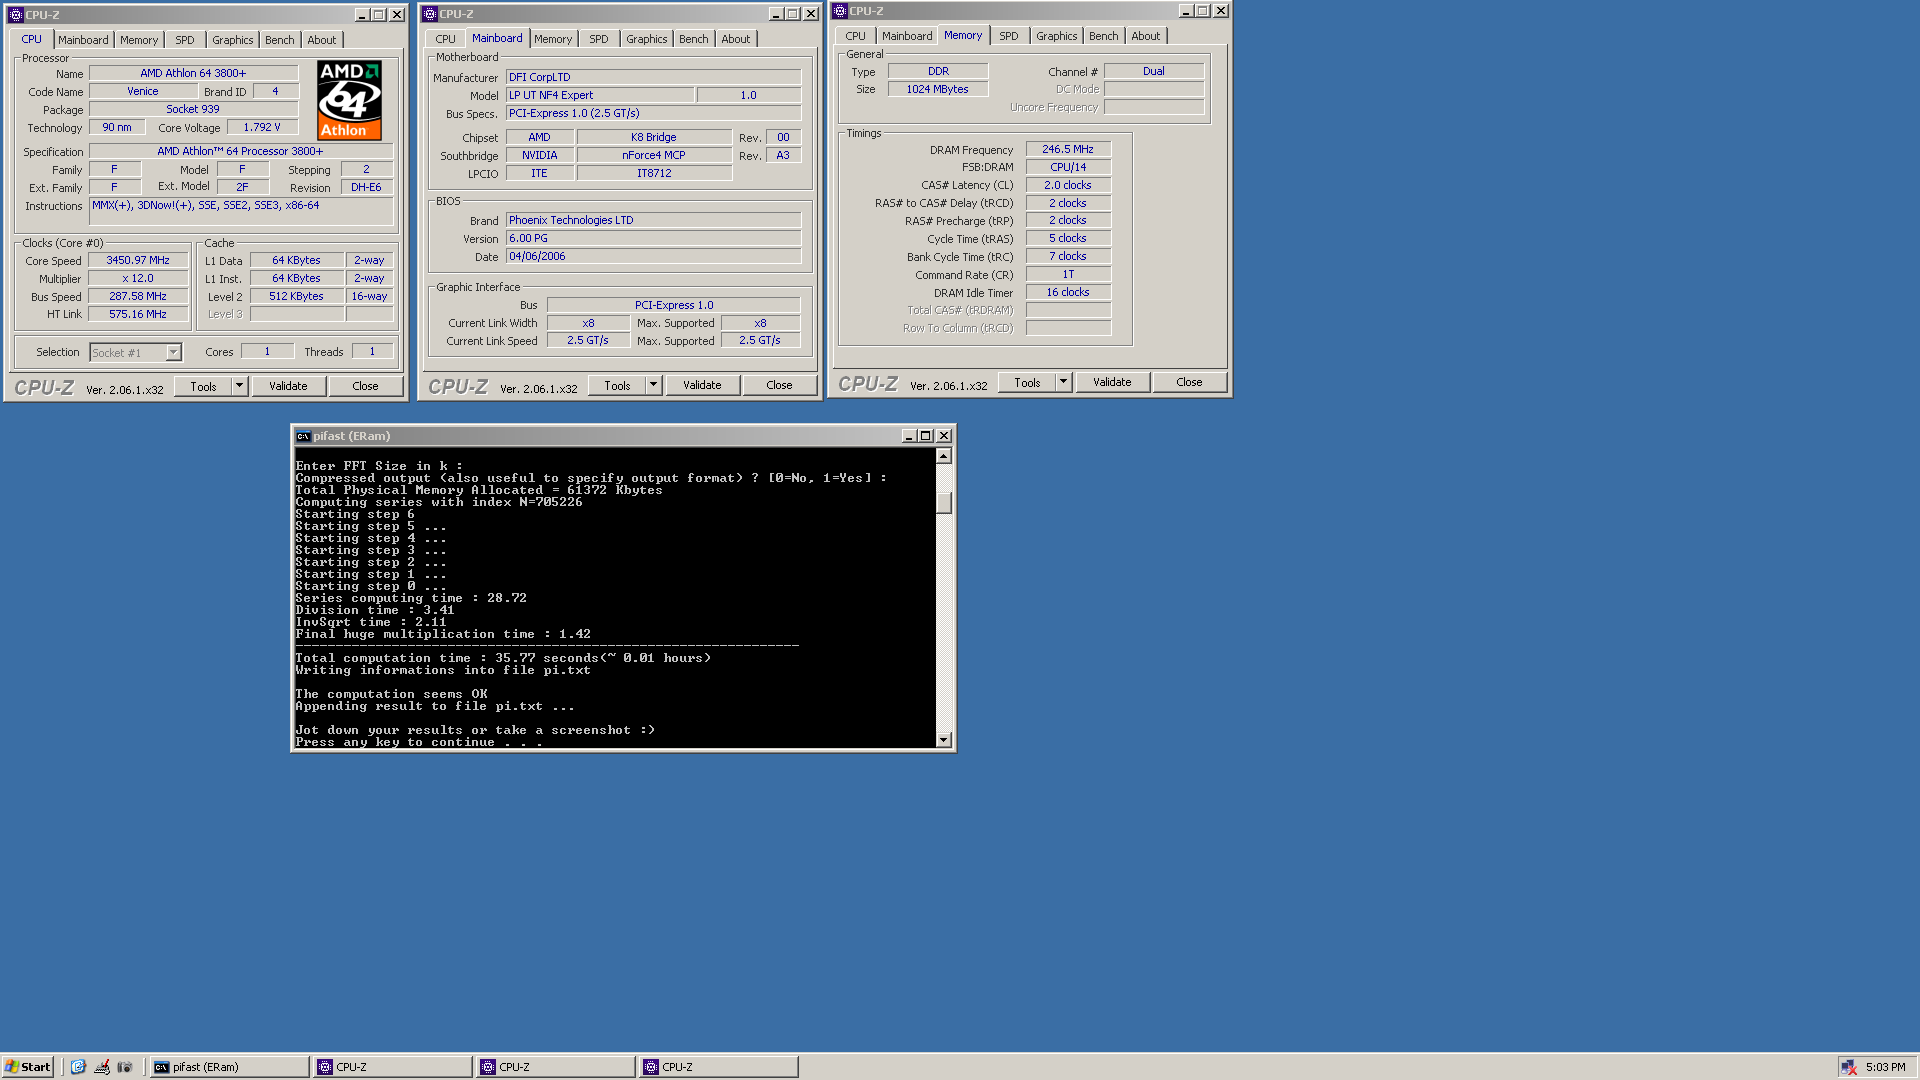
Task: Click the pifast scrollbar up arrow
Action: coord(943,456)
